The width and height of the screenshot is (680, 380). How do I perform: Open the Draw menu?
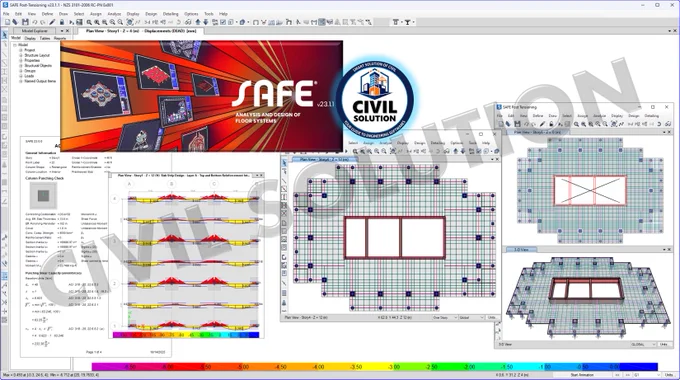tap(63, 14)
